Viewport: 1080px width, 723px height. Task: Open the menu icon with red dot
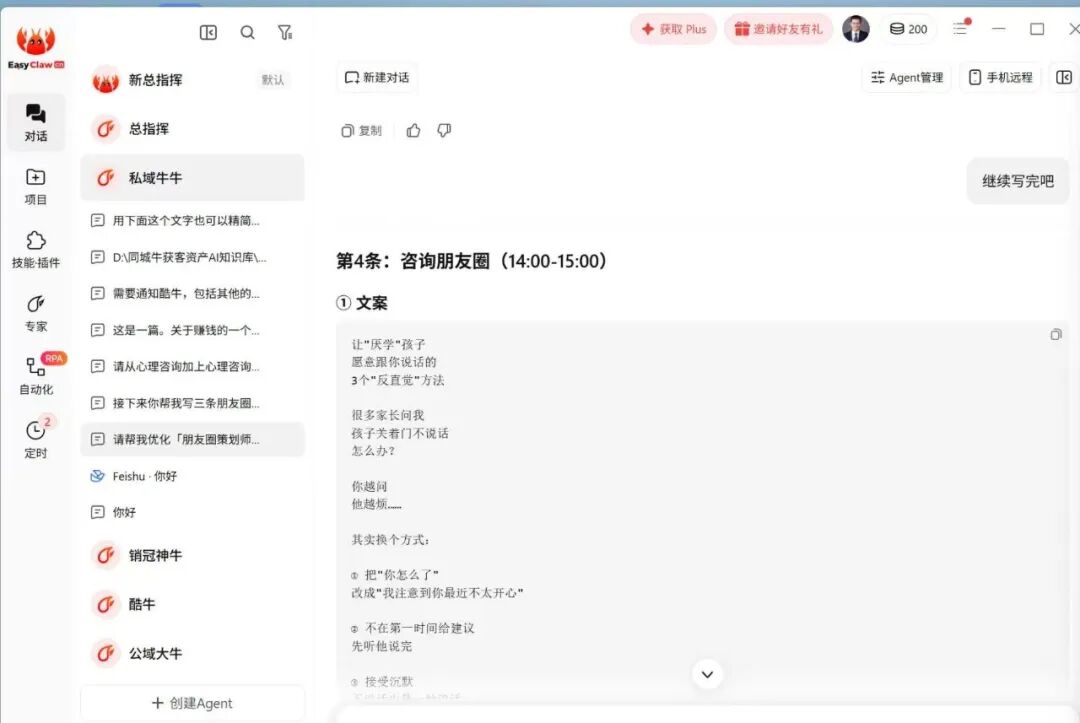(961, 28)
